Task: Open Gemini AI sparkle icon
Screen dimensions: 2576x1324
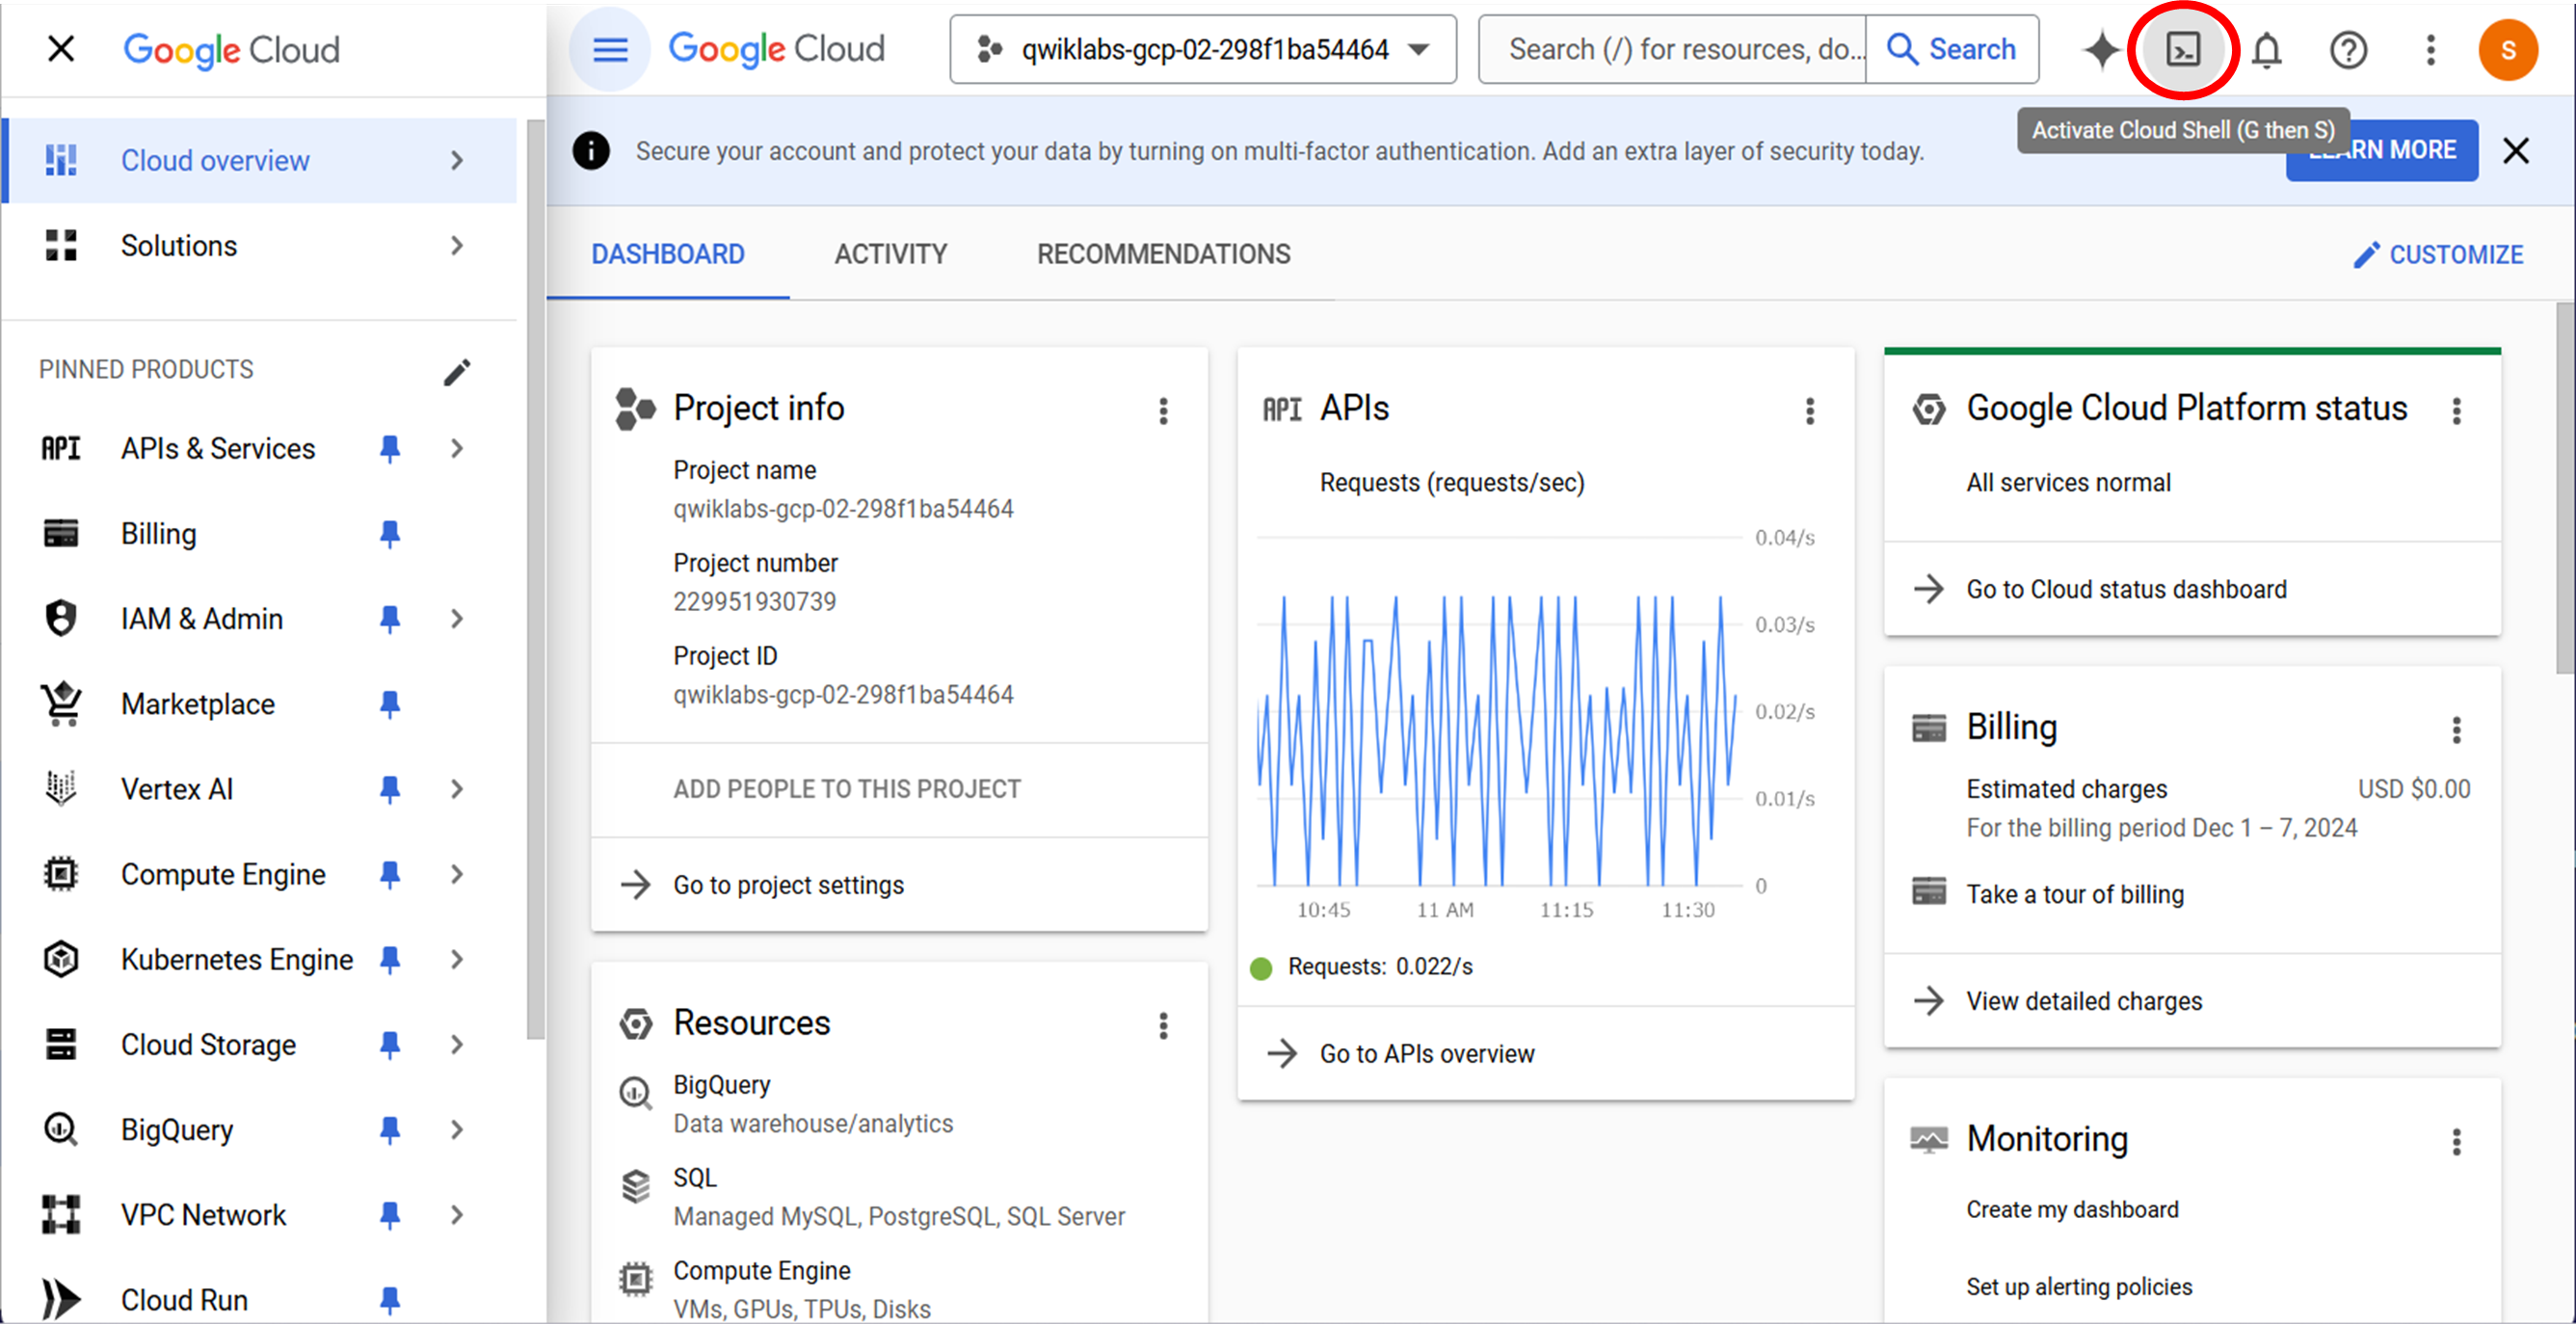Action: 2100,49
